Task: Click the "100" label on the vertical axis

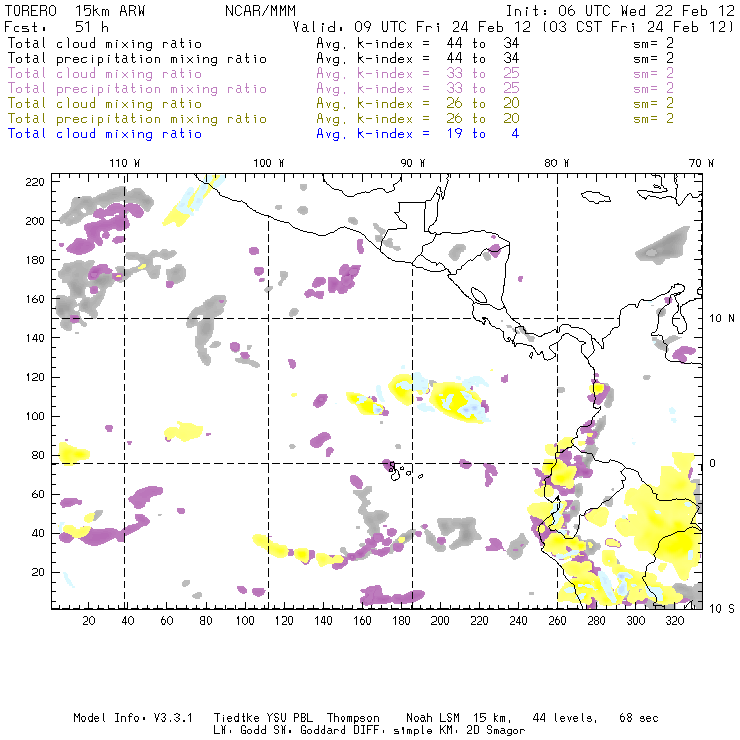Action: [35, 416]
